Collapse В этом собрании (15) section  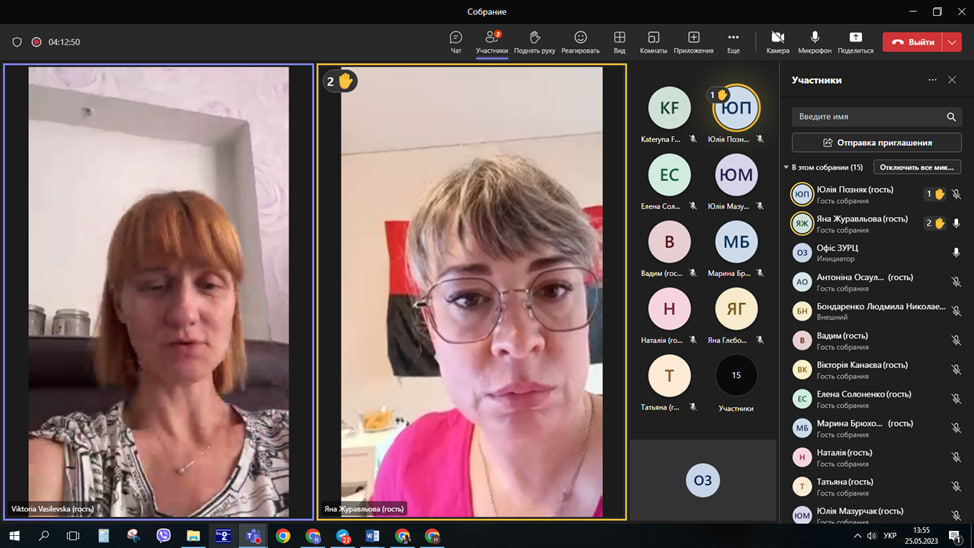(786, 167)
